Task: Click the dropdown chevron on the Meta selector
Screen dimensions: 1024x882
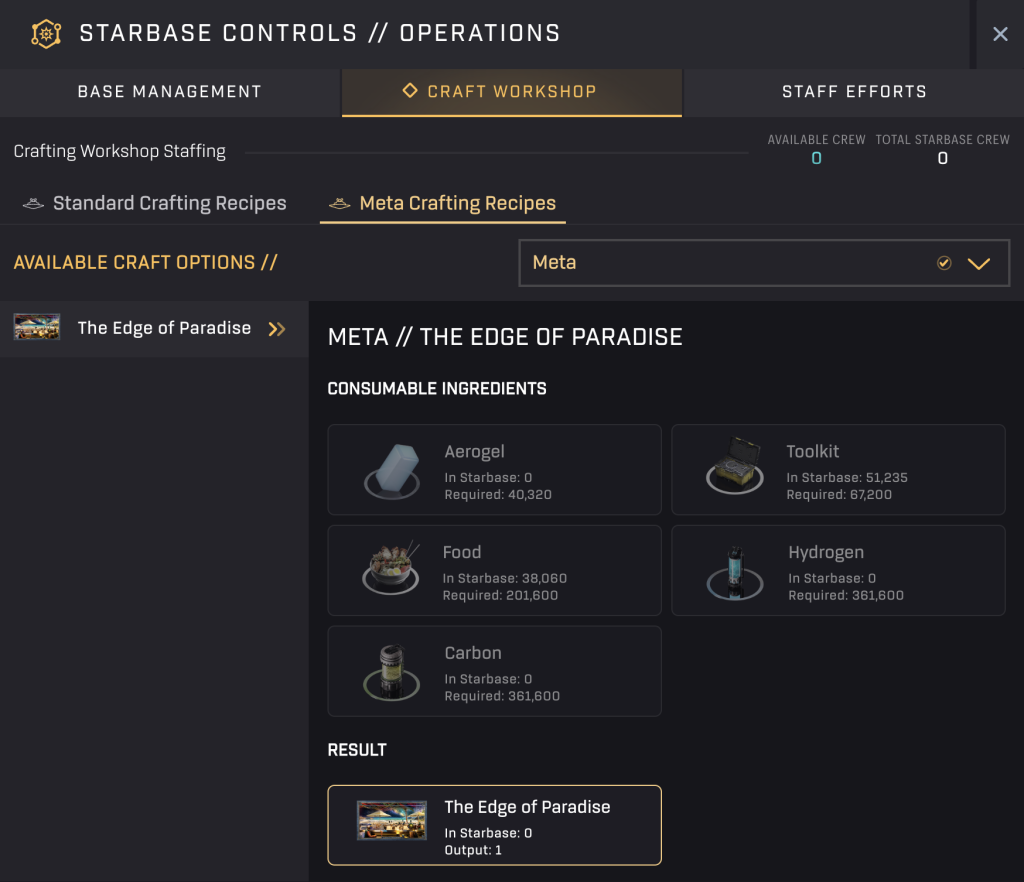Action: tap(979, 262)
